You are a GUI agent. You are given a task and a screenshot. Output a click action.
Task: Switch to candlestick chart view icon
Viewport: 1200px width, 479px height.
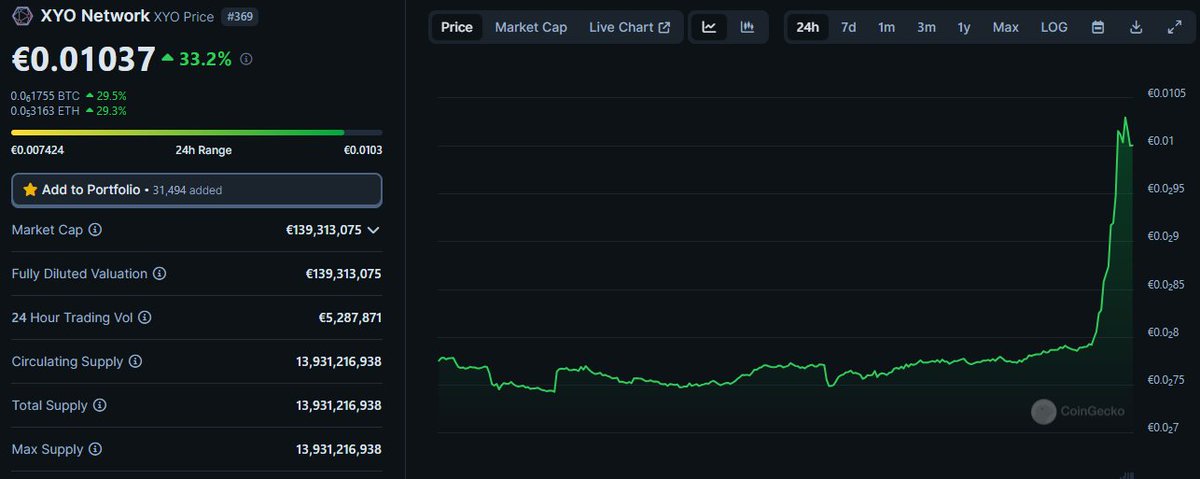click(x=747, y=27)
